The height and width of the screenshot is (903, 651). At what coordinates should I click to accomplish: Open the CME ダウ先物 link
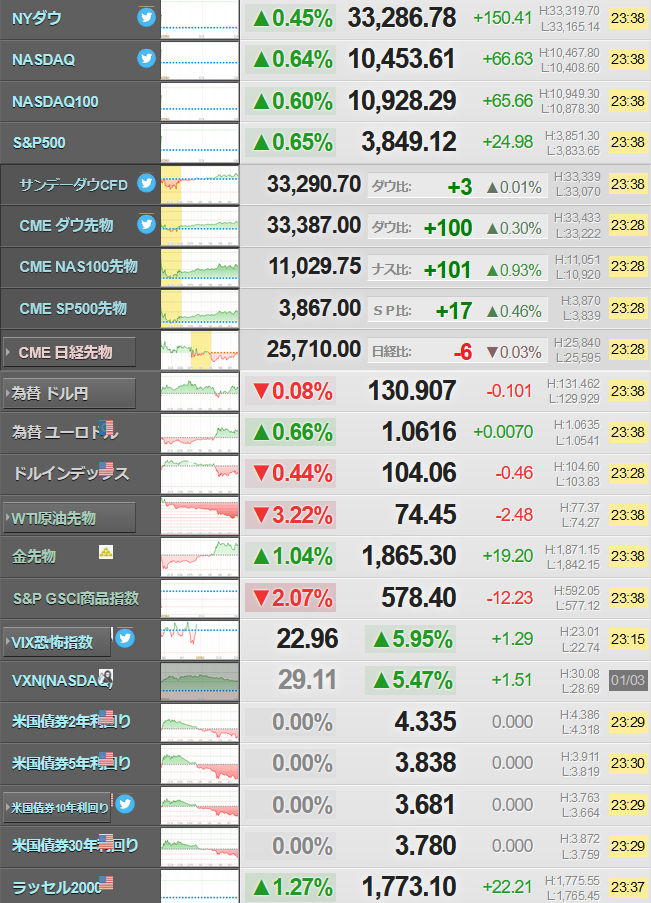pos(66,225)
